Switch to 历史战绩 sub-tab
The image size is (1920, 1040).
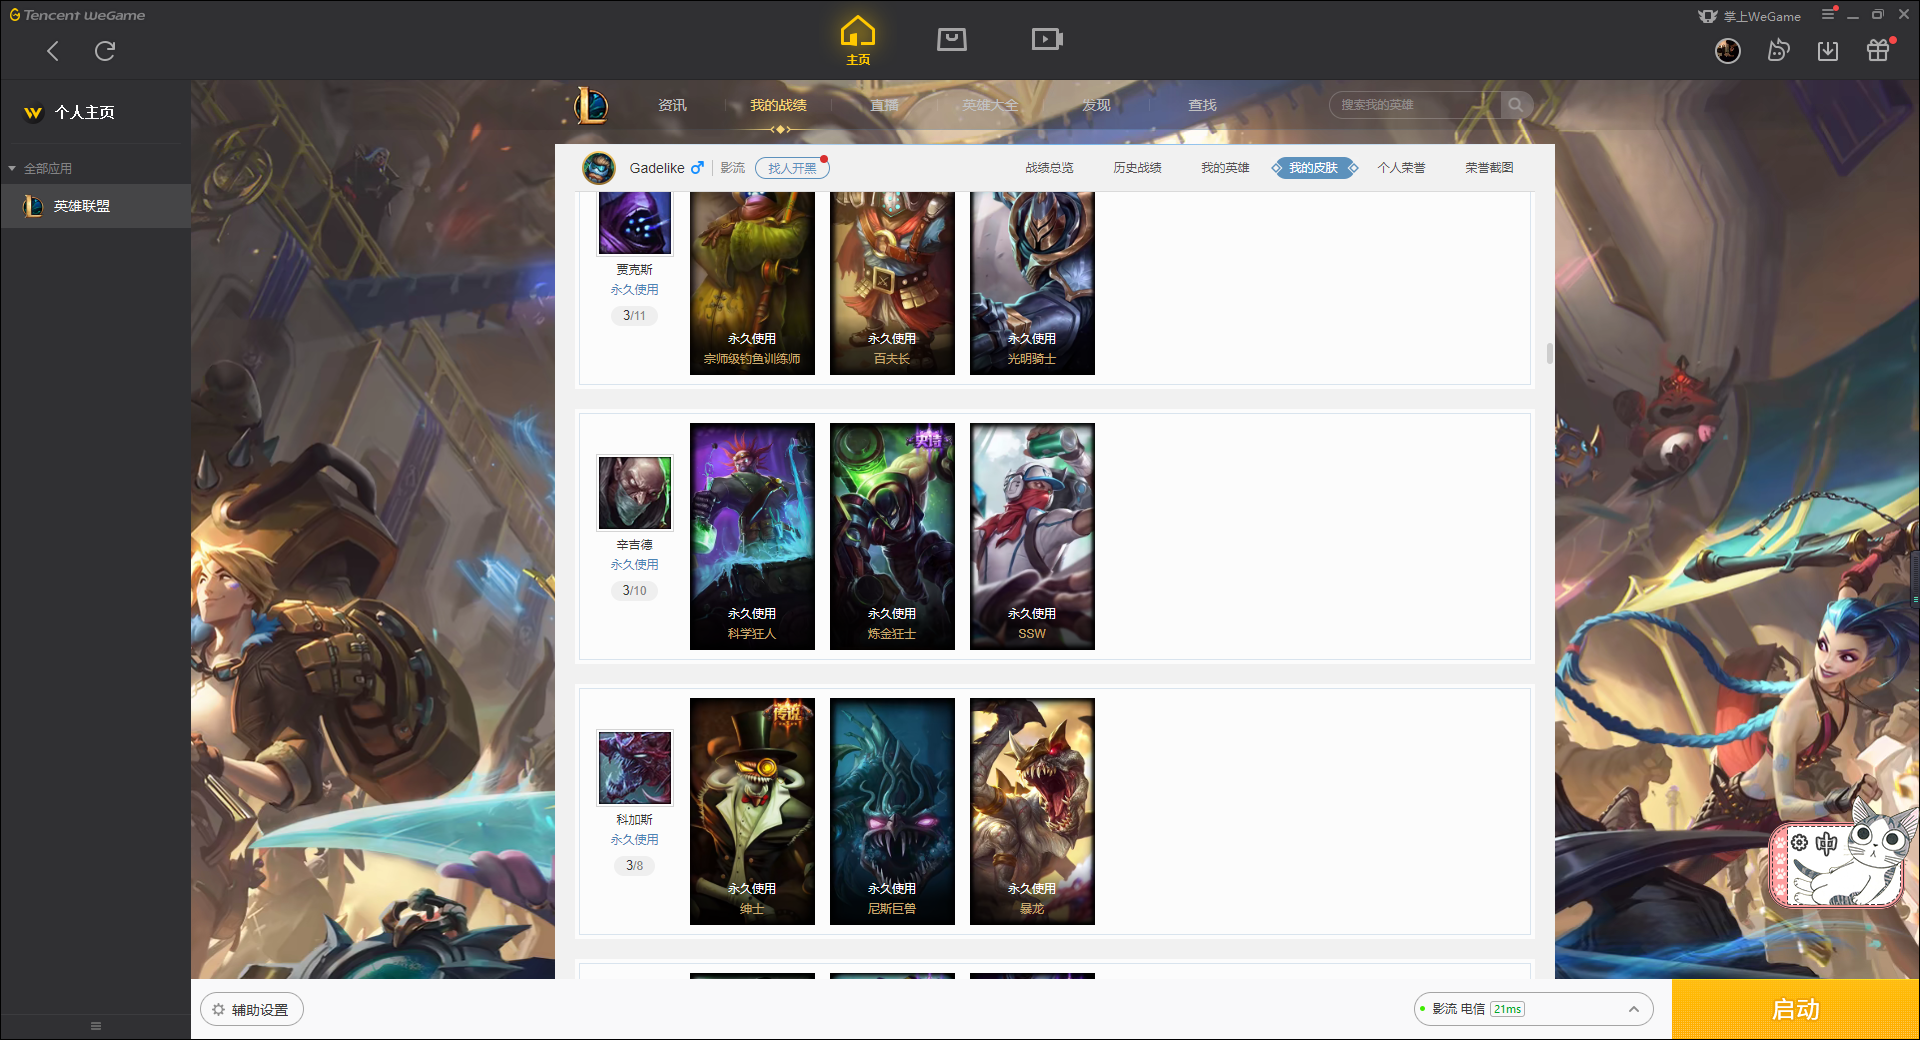click(1137, 168)
